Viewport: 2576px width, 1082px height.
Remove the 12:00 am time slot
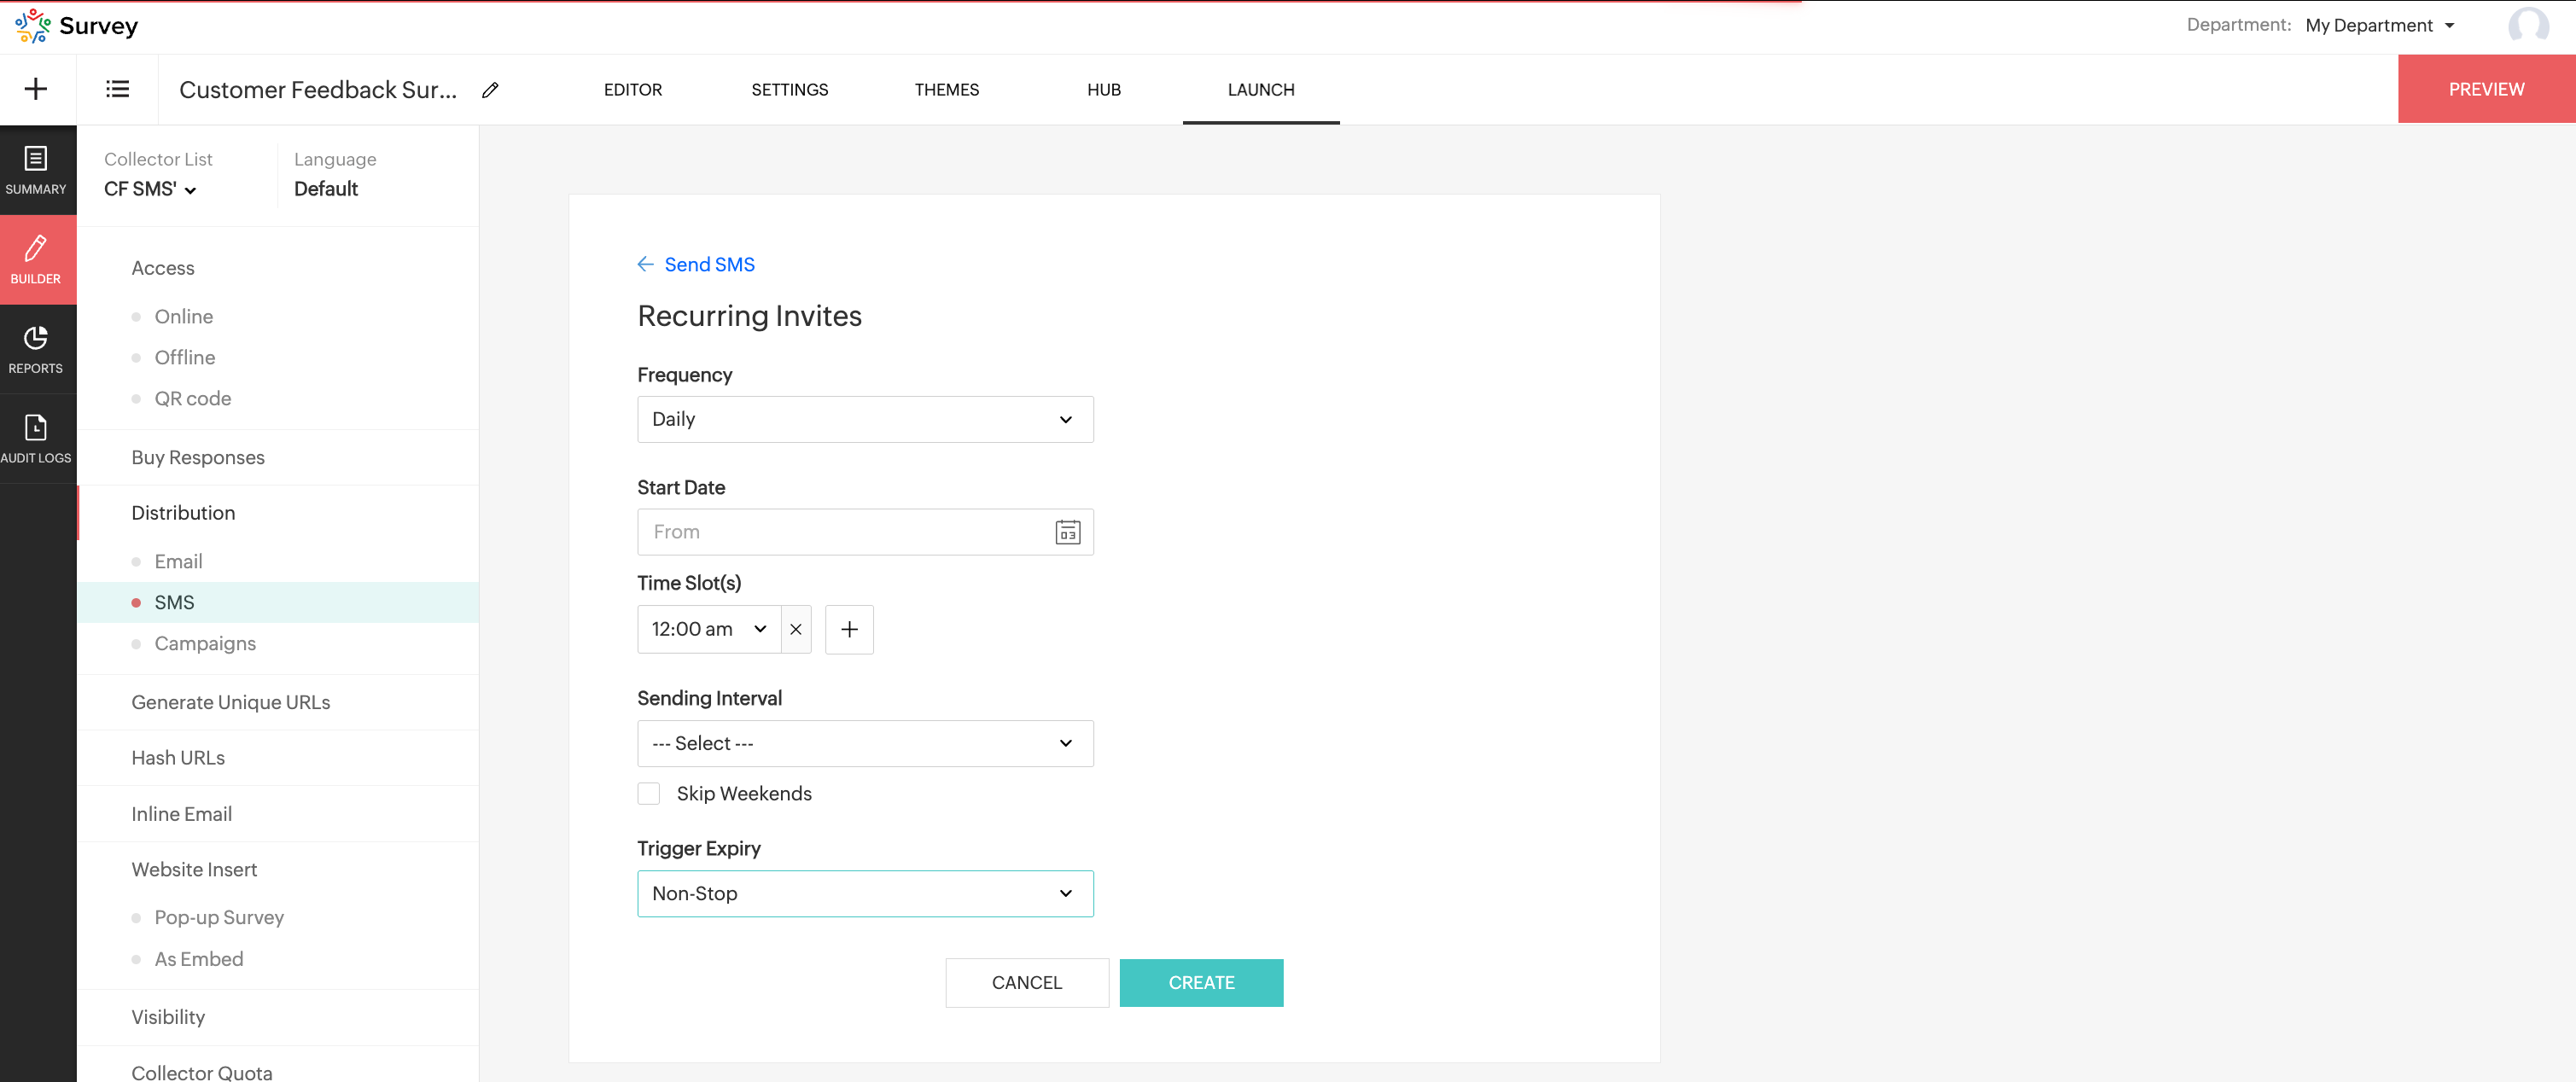pos(795,629)
